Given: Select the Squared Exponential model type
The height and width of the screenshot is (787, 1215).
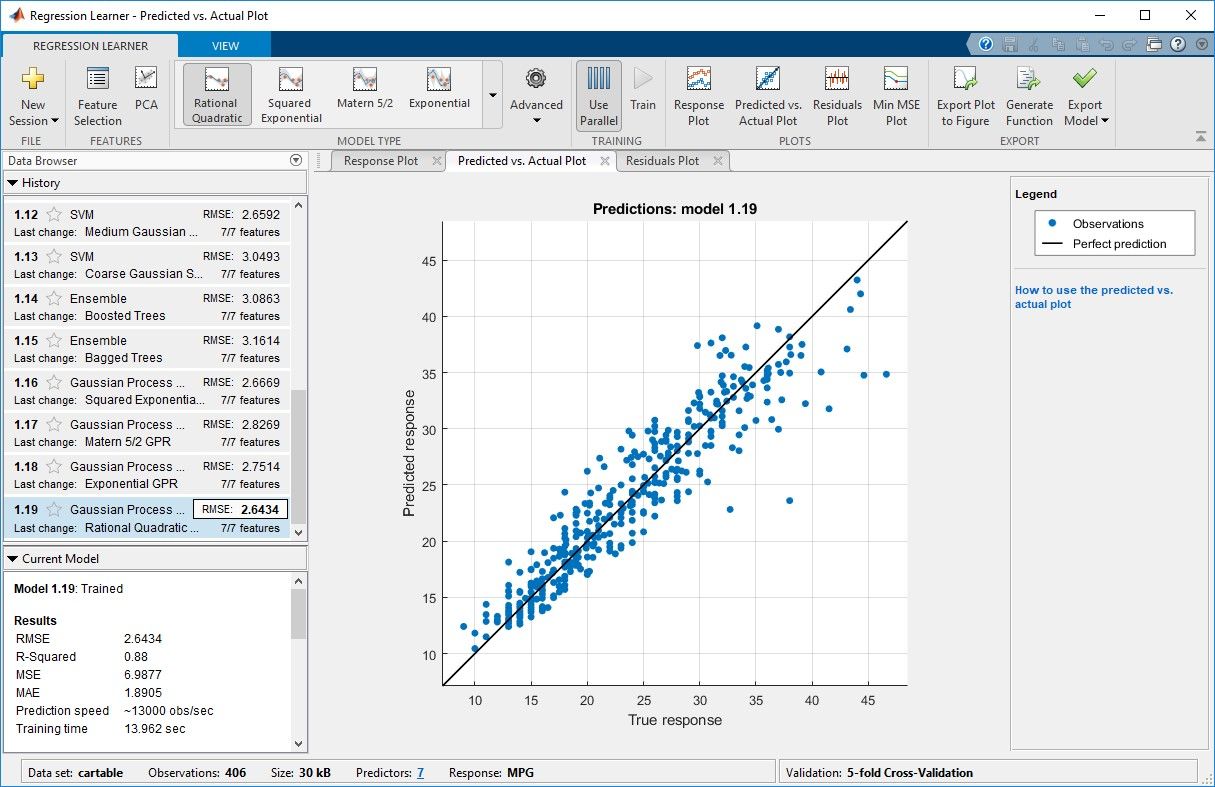Looking at the screenshot, I should [x=290, y=94].
